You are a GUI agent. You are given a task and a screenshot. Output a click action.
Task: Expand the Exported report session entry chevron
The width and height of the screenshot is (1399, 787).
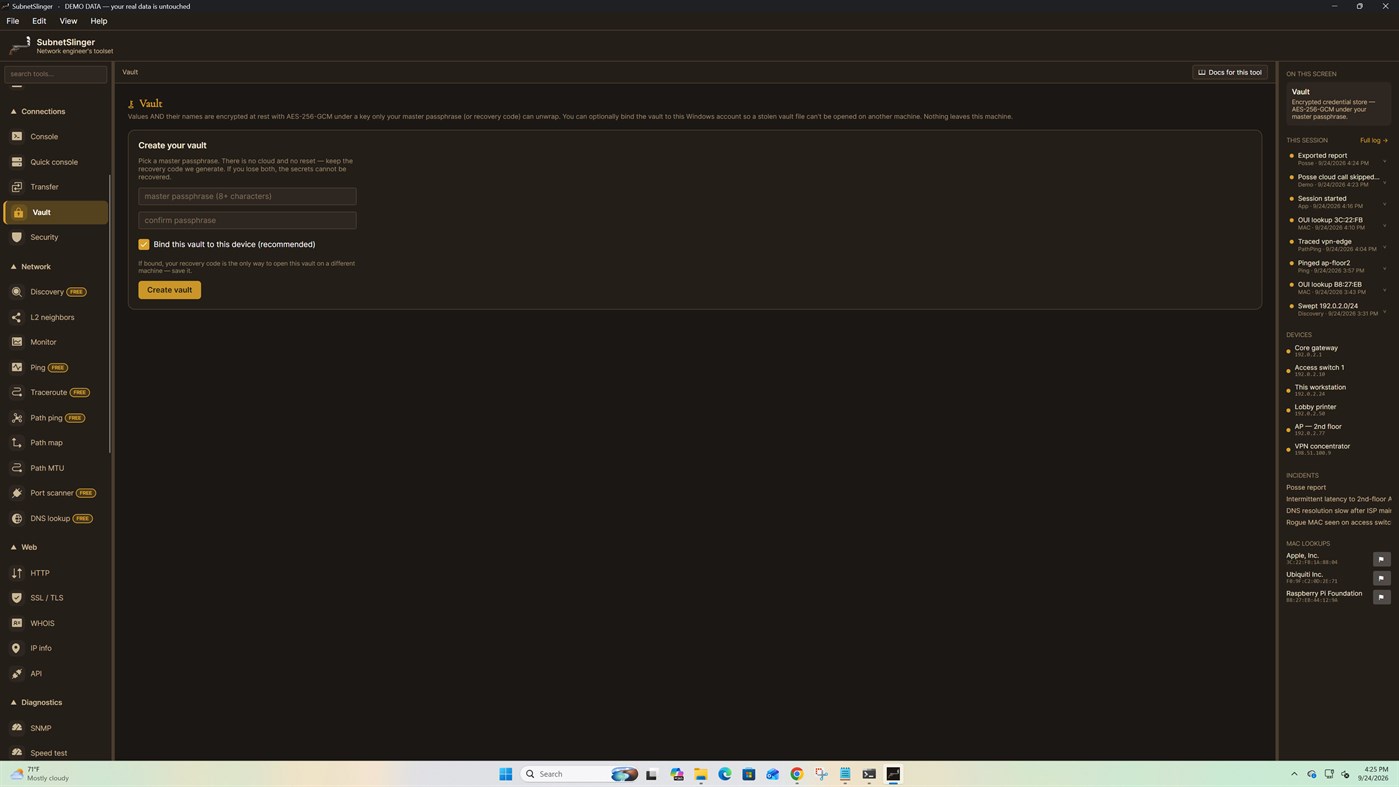click(1384, 160)
